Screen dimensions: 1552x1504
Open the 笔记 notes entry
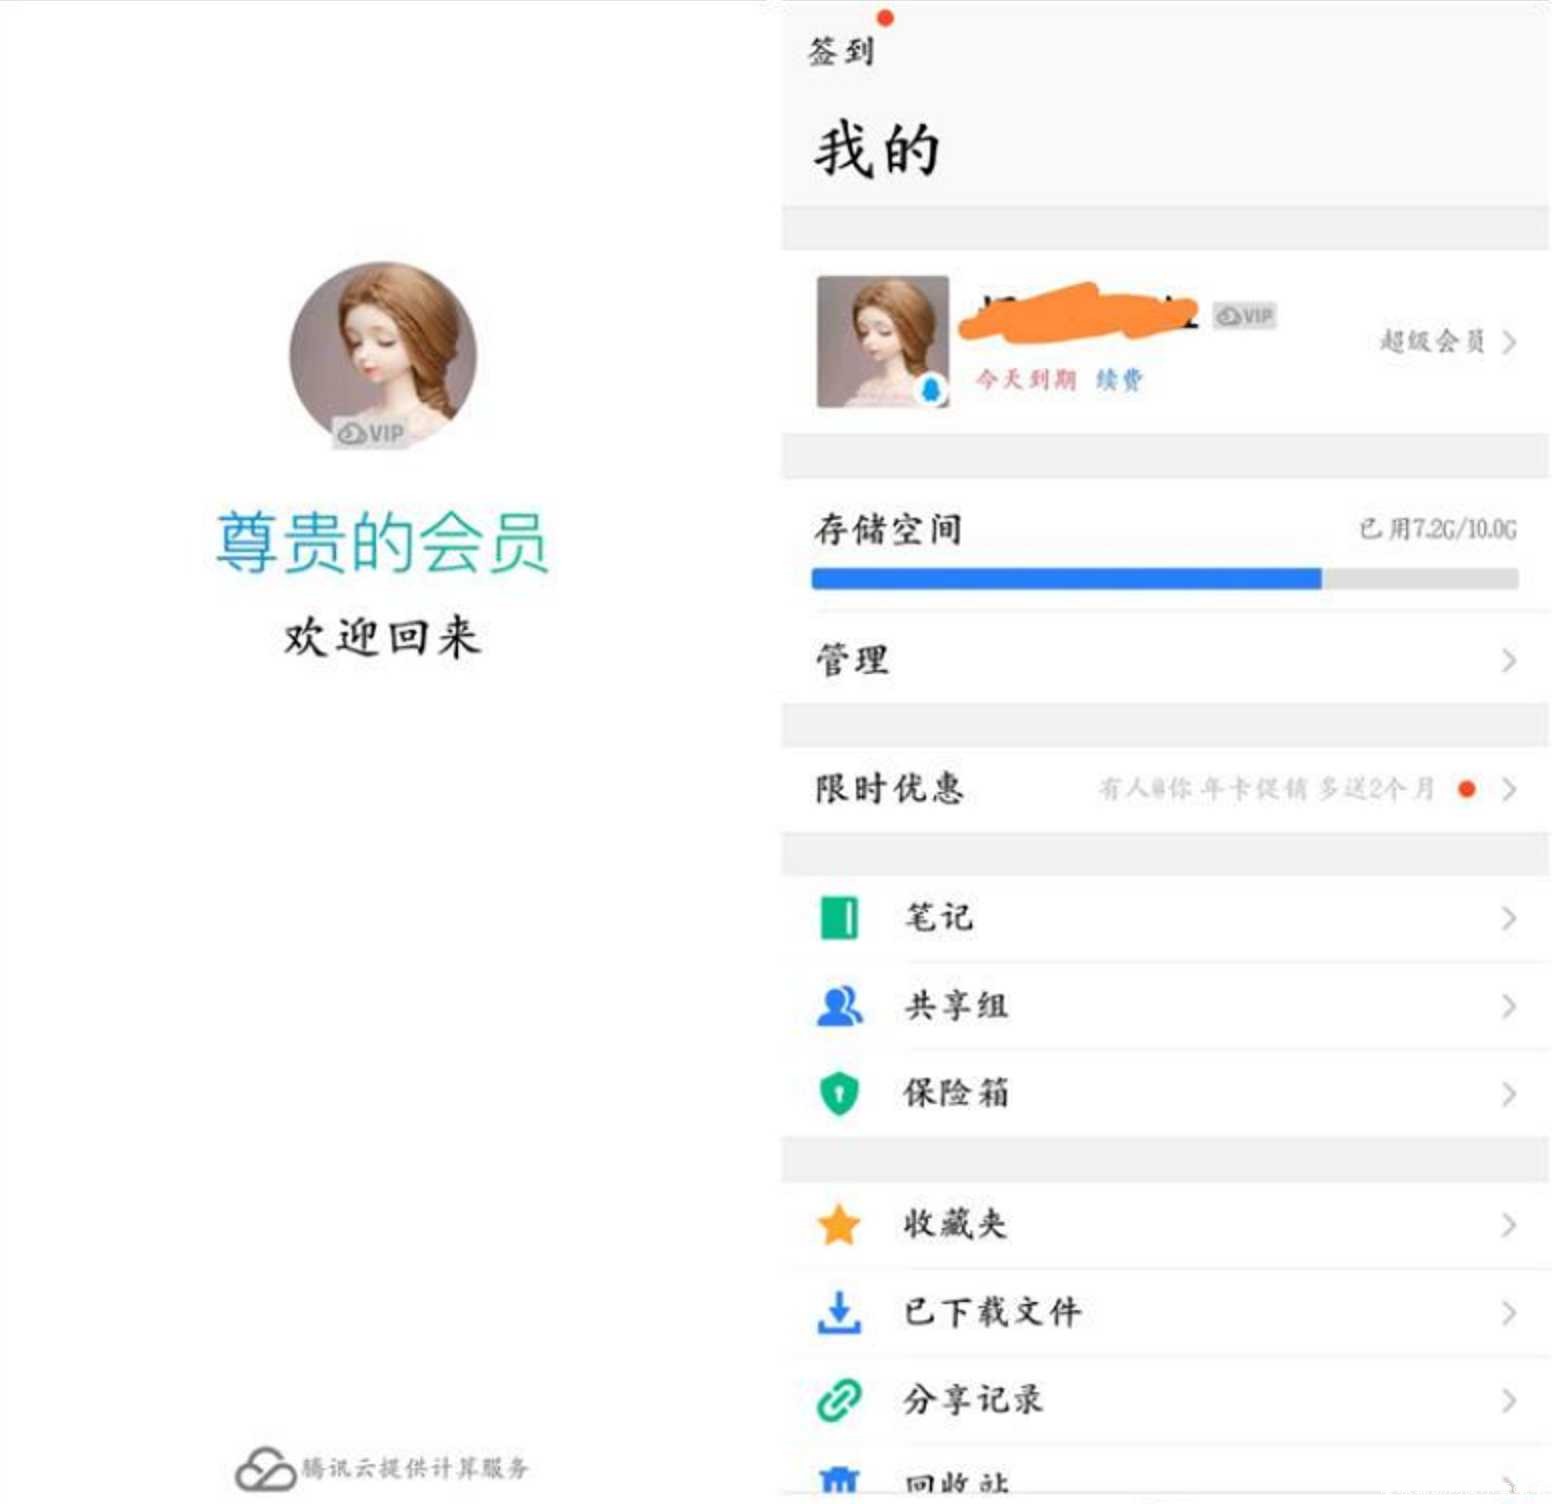click(1165, 918)
